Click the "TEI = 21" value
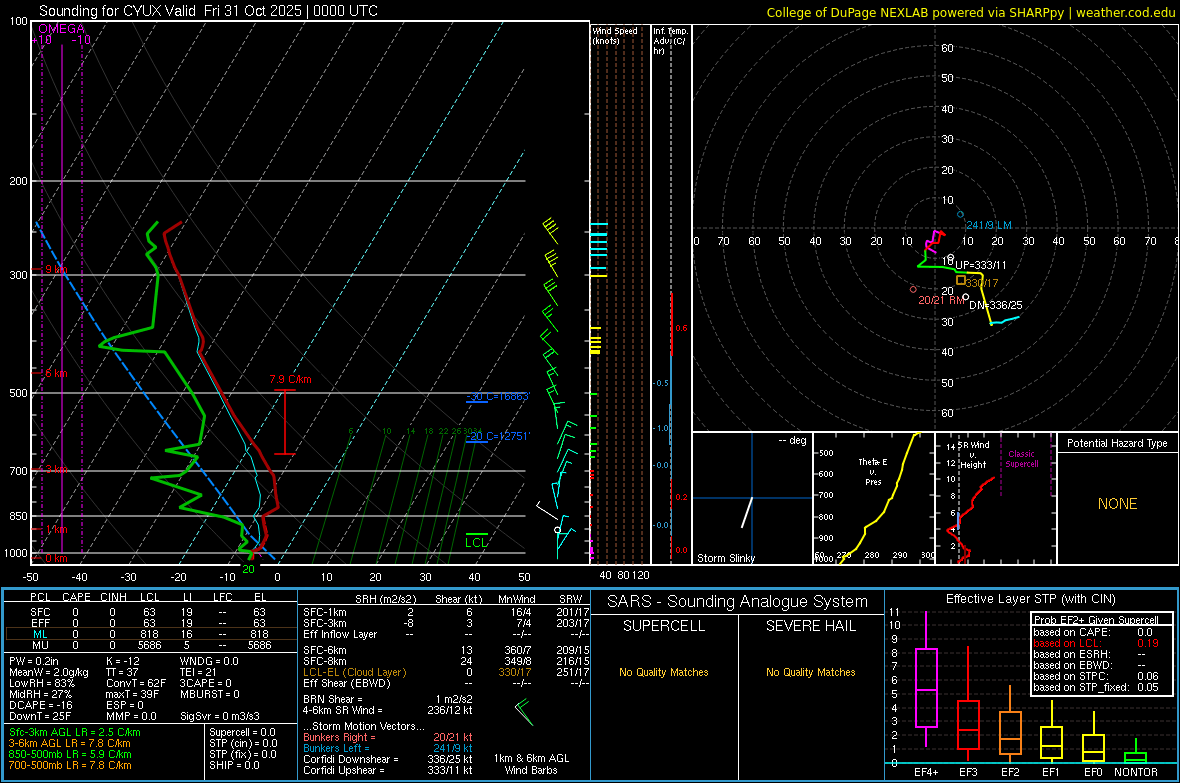Viewport: 1180px width, 783px height. (198, 672)
